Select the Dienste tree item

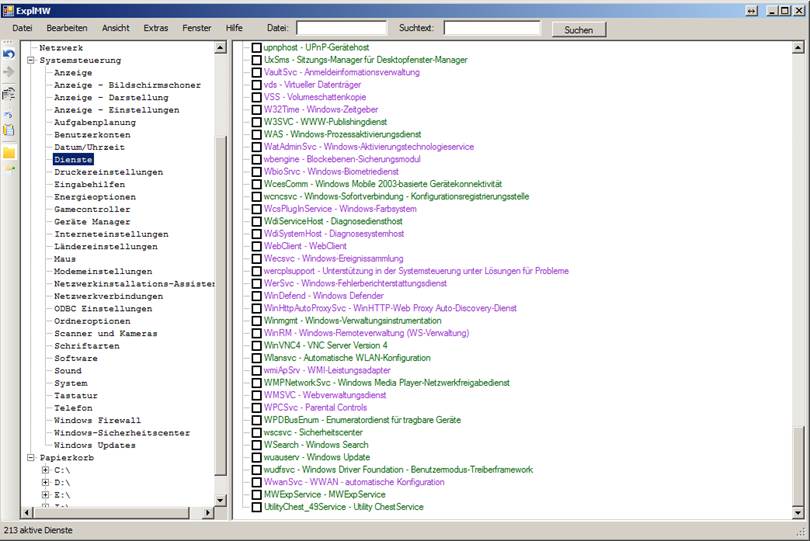(73, 160)
